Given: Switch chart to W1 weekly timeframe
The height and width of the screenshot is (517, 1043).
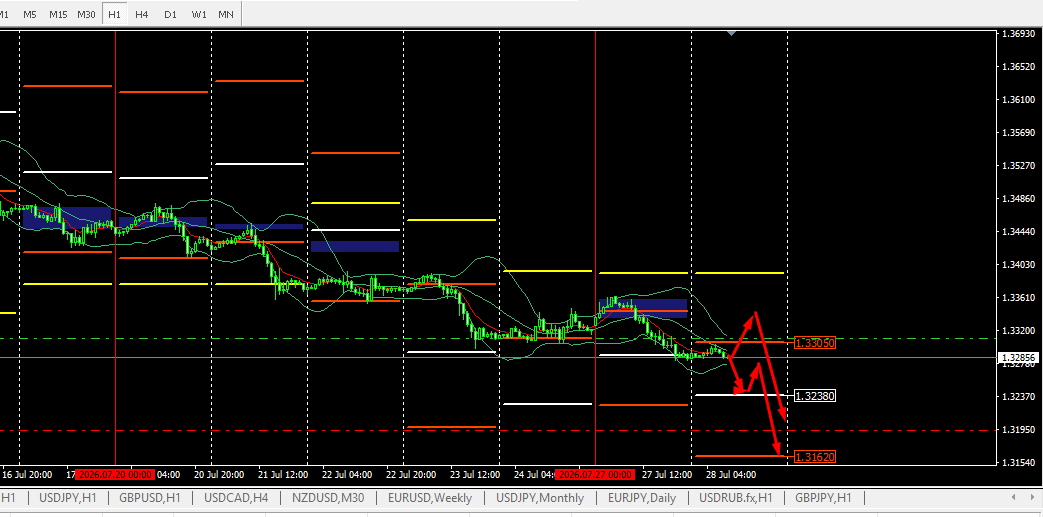Looking at the screenshot, I should coord(198,14).
